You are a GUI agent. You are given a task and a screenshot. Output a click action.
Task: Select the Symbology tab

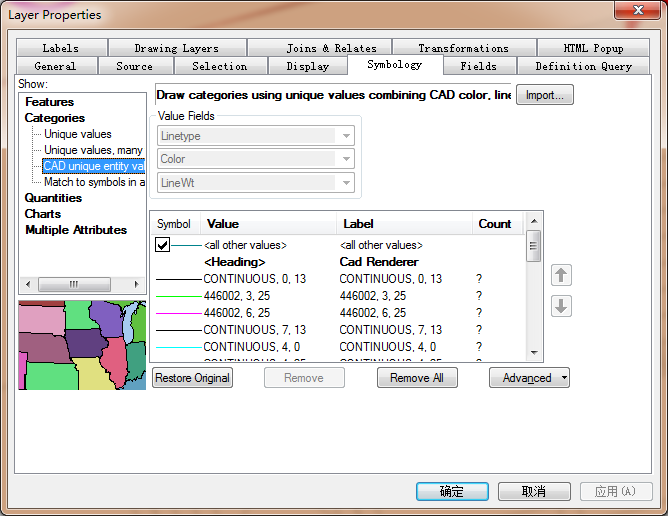tap(395, 64)
